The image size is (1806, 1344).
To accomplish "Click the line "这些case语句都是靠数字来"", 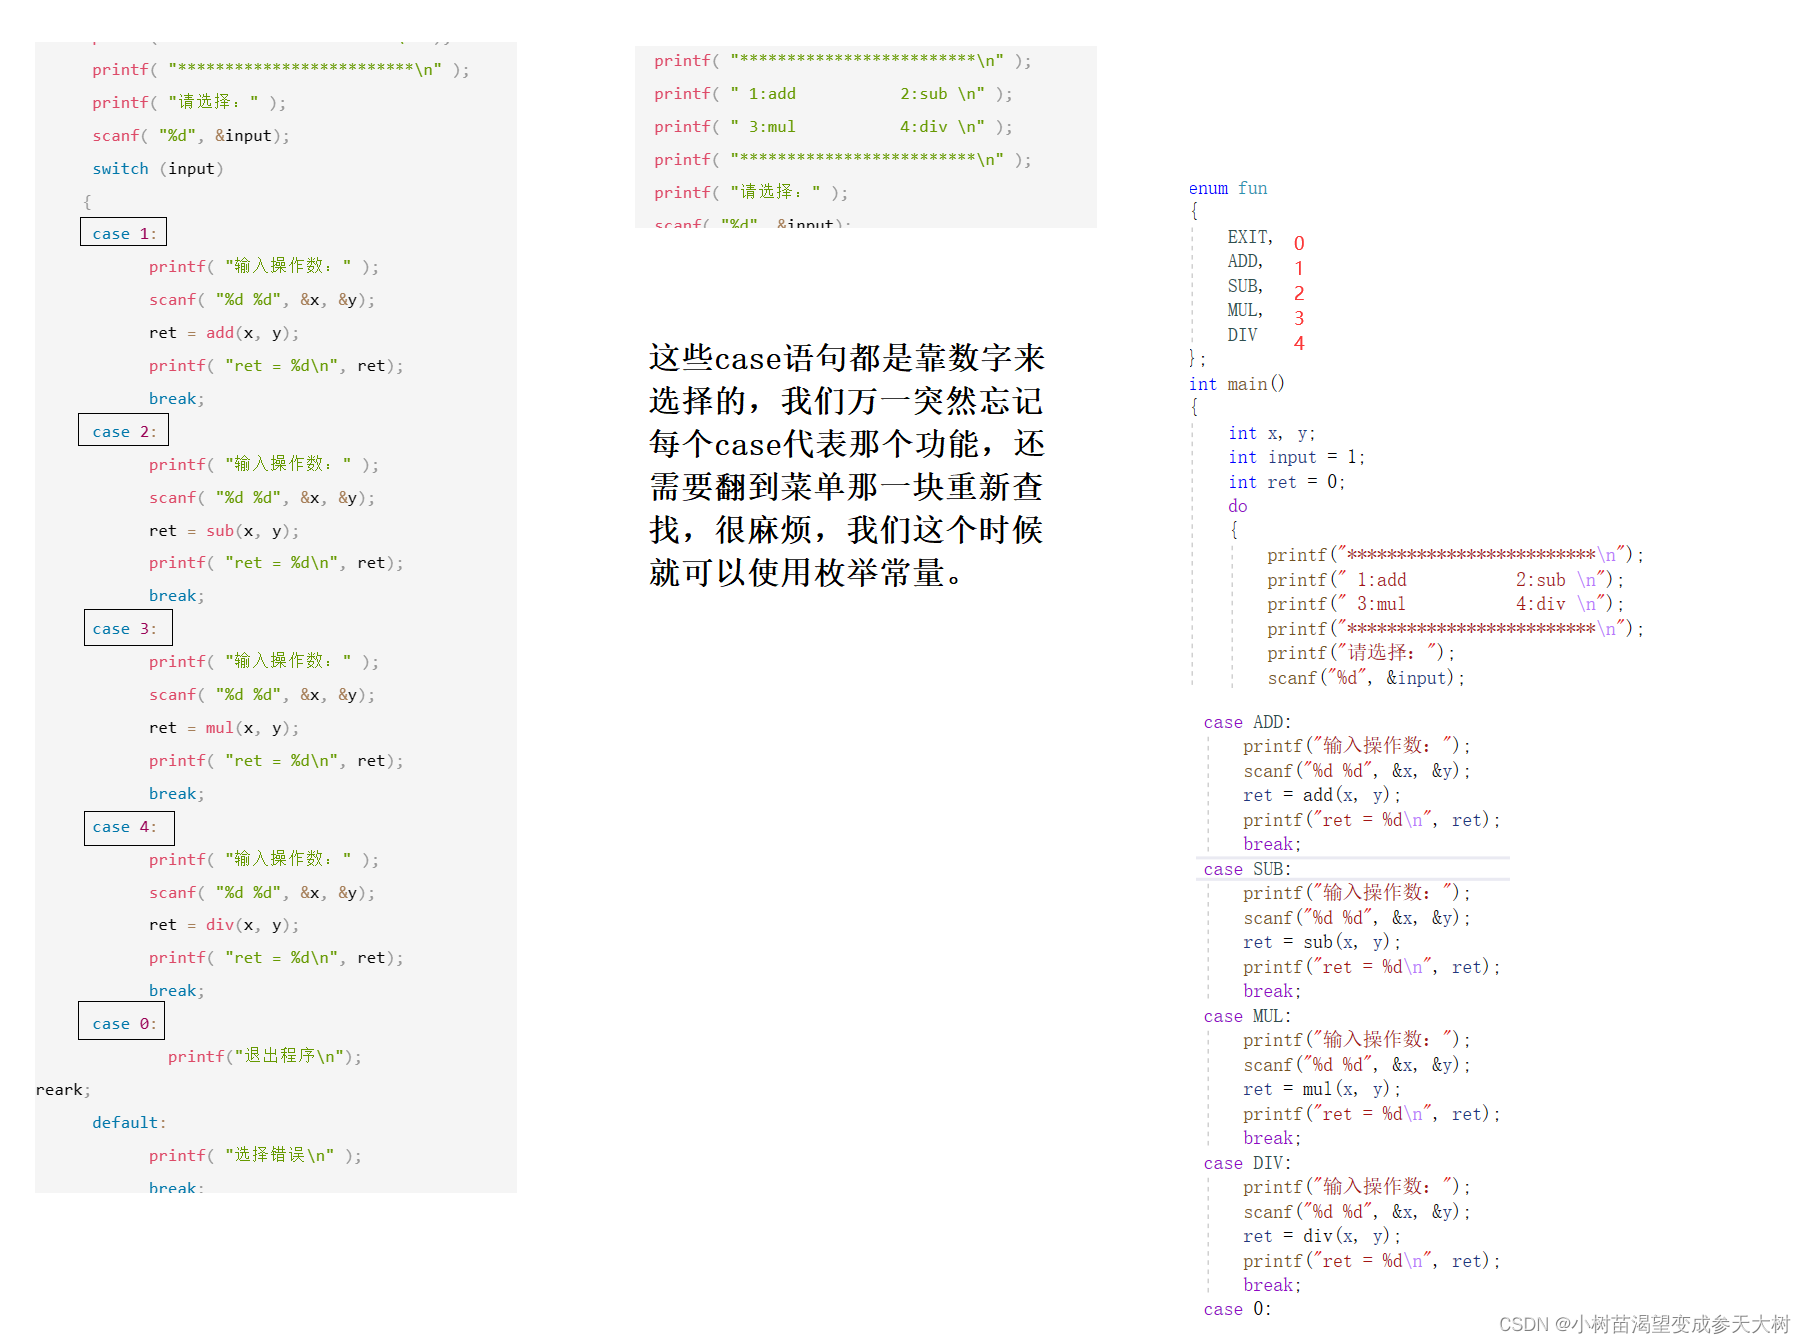I will (x=847, y=358).
